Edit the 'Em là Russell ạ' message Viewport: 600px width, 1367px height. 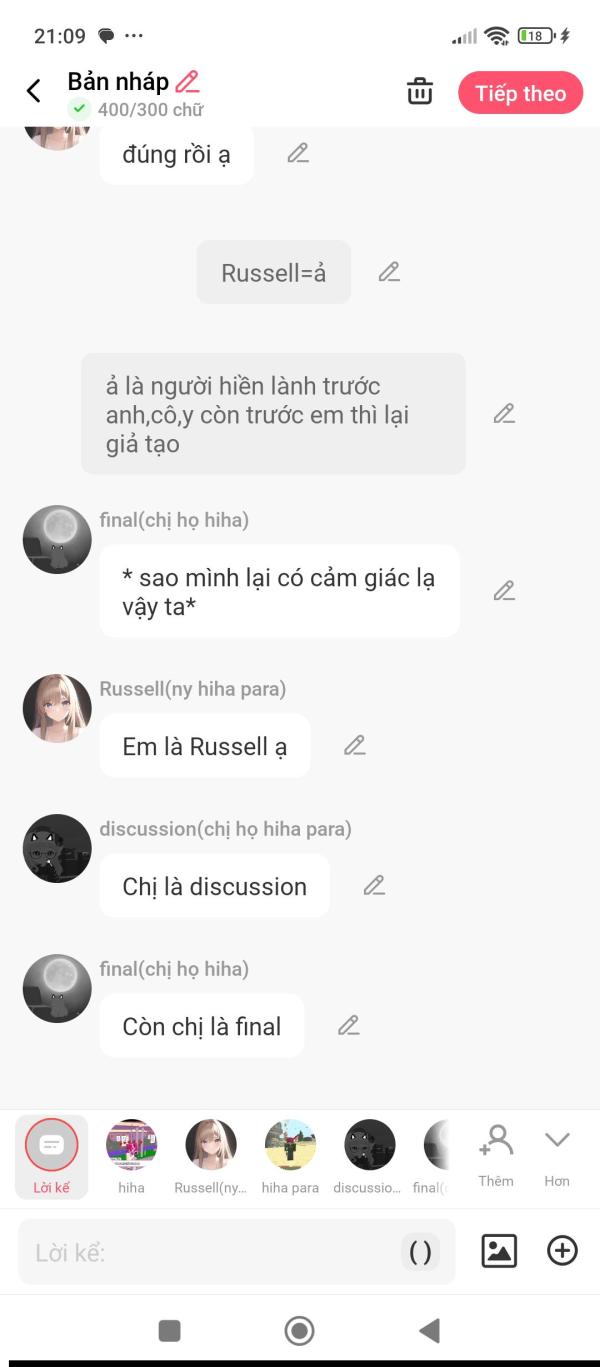point(355,745)
